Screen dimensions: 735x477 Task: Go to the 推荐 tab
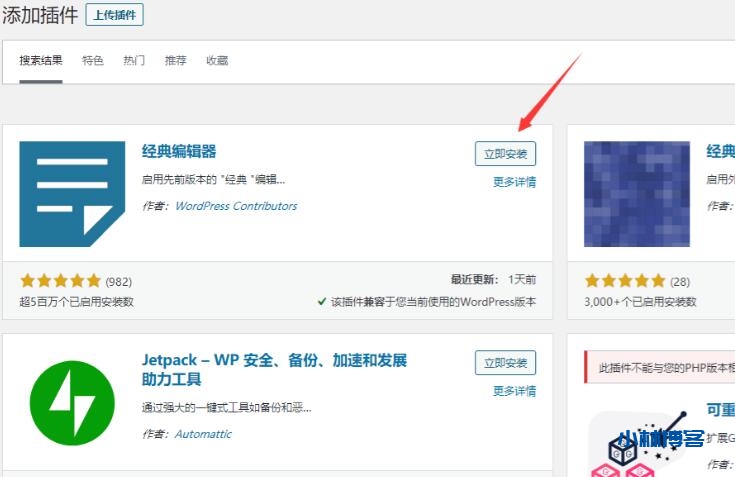pyautogui.click(x=175, y=60)
